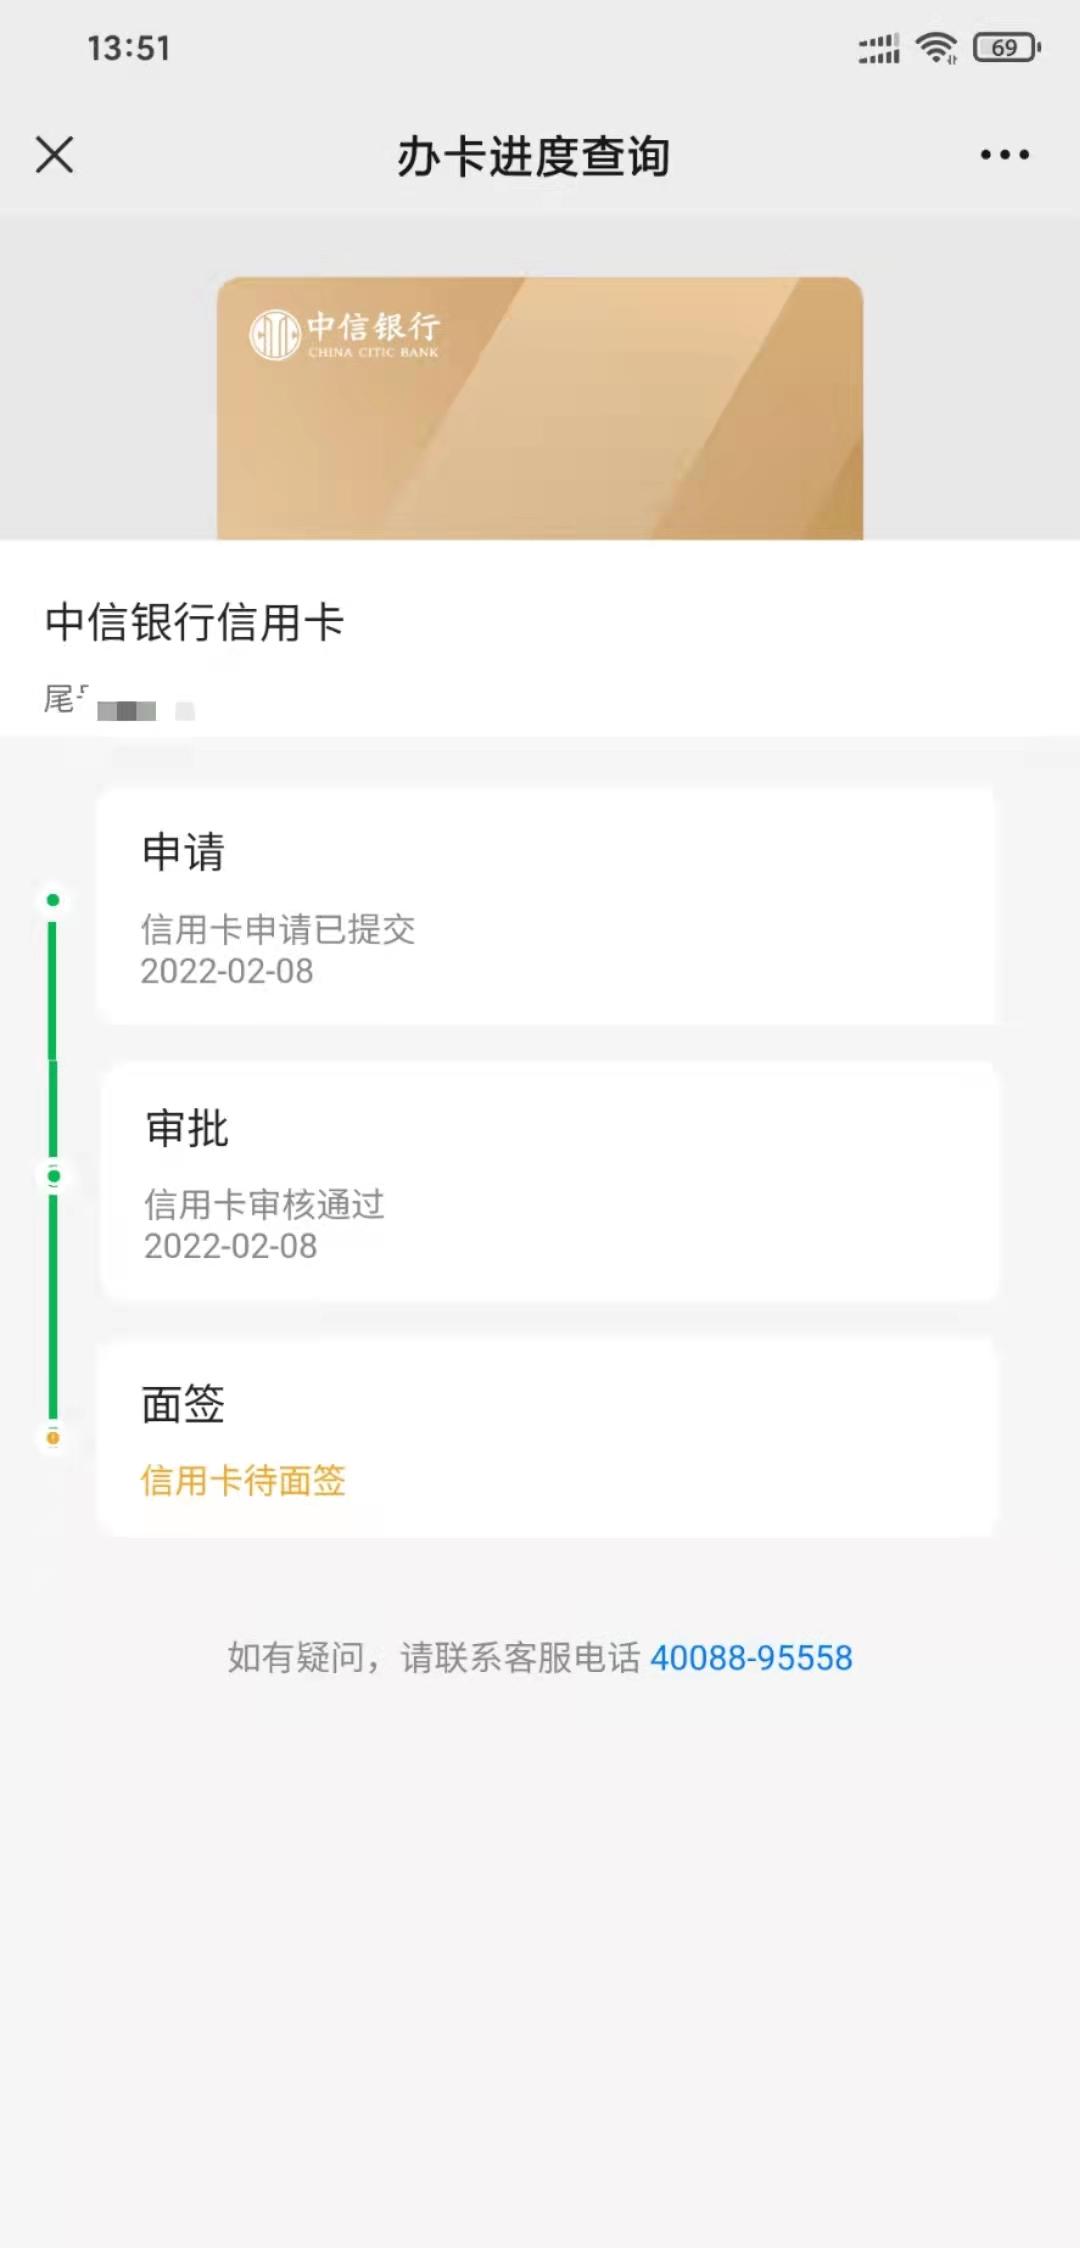Tap the WiFi status icon
The height and width of the screenshot is (2248, 1080).
pos(936,47)
